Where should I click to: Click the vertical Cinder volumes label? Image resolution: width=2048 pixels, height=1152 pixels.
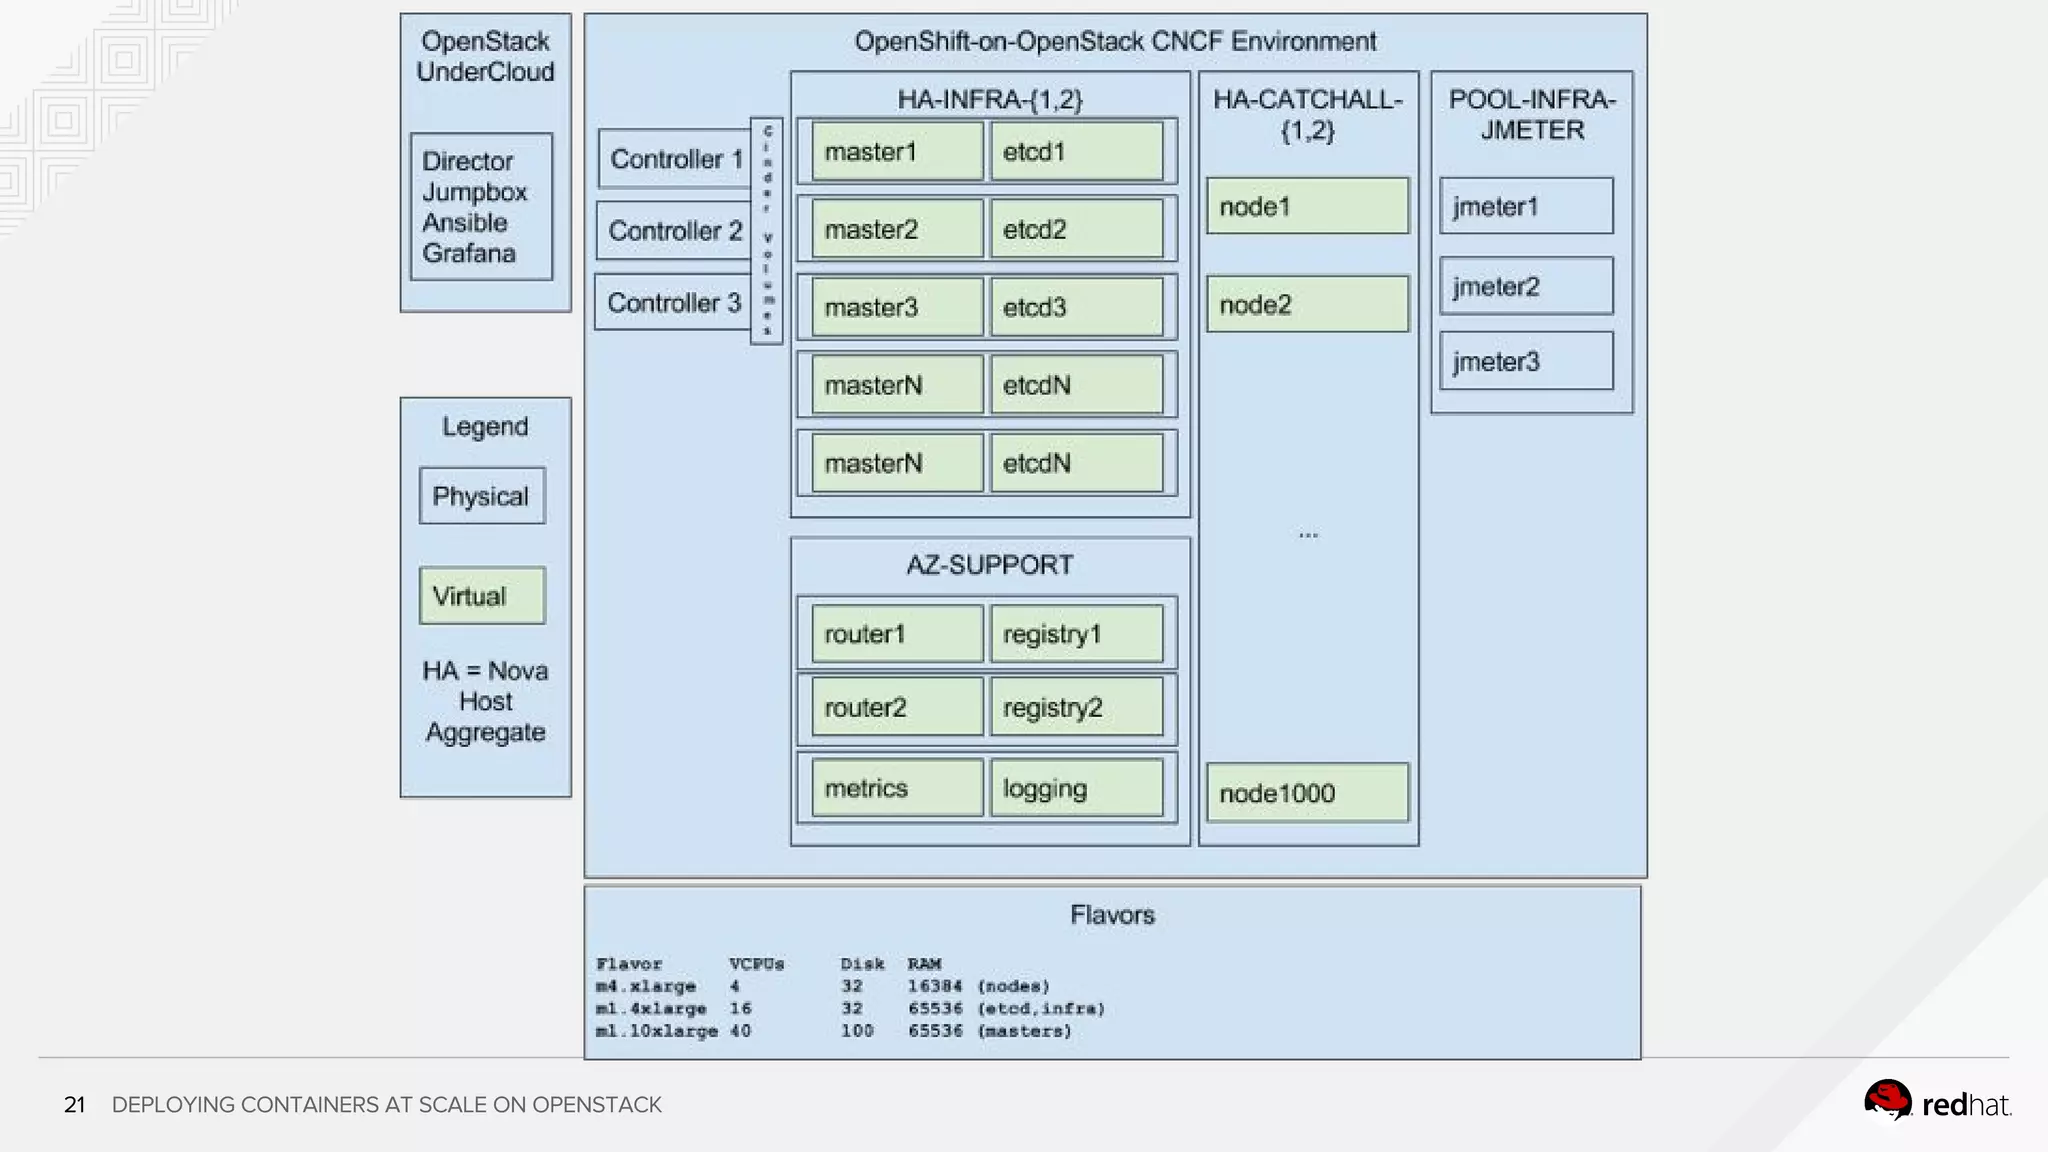pos(767,231)
